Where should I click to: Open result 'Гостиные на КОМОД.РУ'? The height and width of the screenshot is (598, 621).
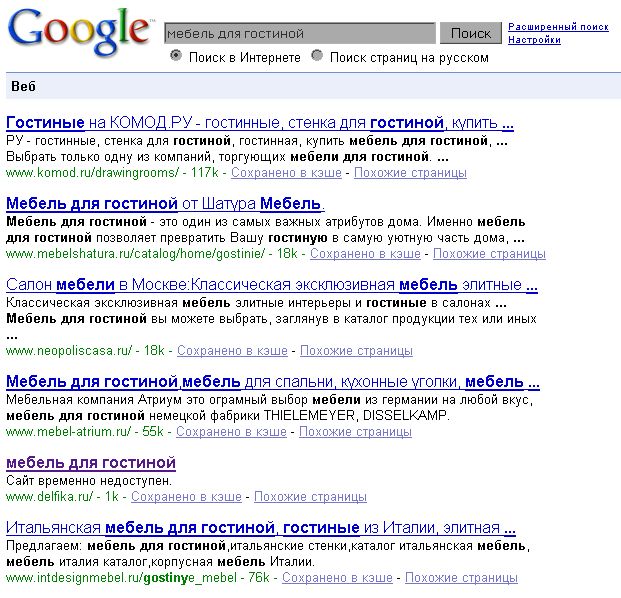[x=260, y=123]
